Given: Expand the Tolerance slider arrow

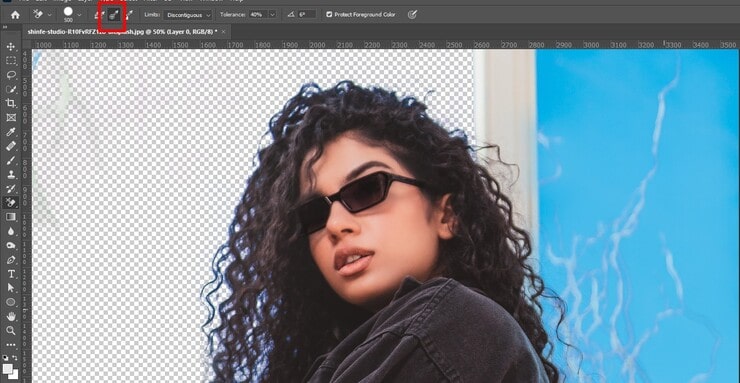Looking at the screenshot, I should [x=272, y=15].
